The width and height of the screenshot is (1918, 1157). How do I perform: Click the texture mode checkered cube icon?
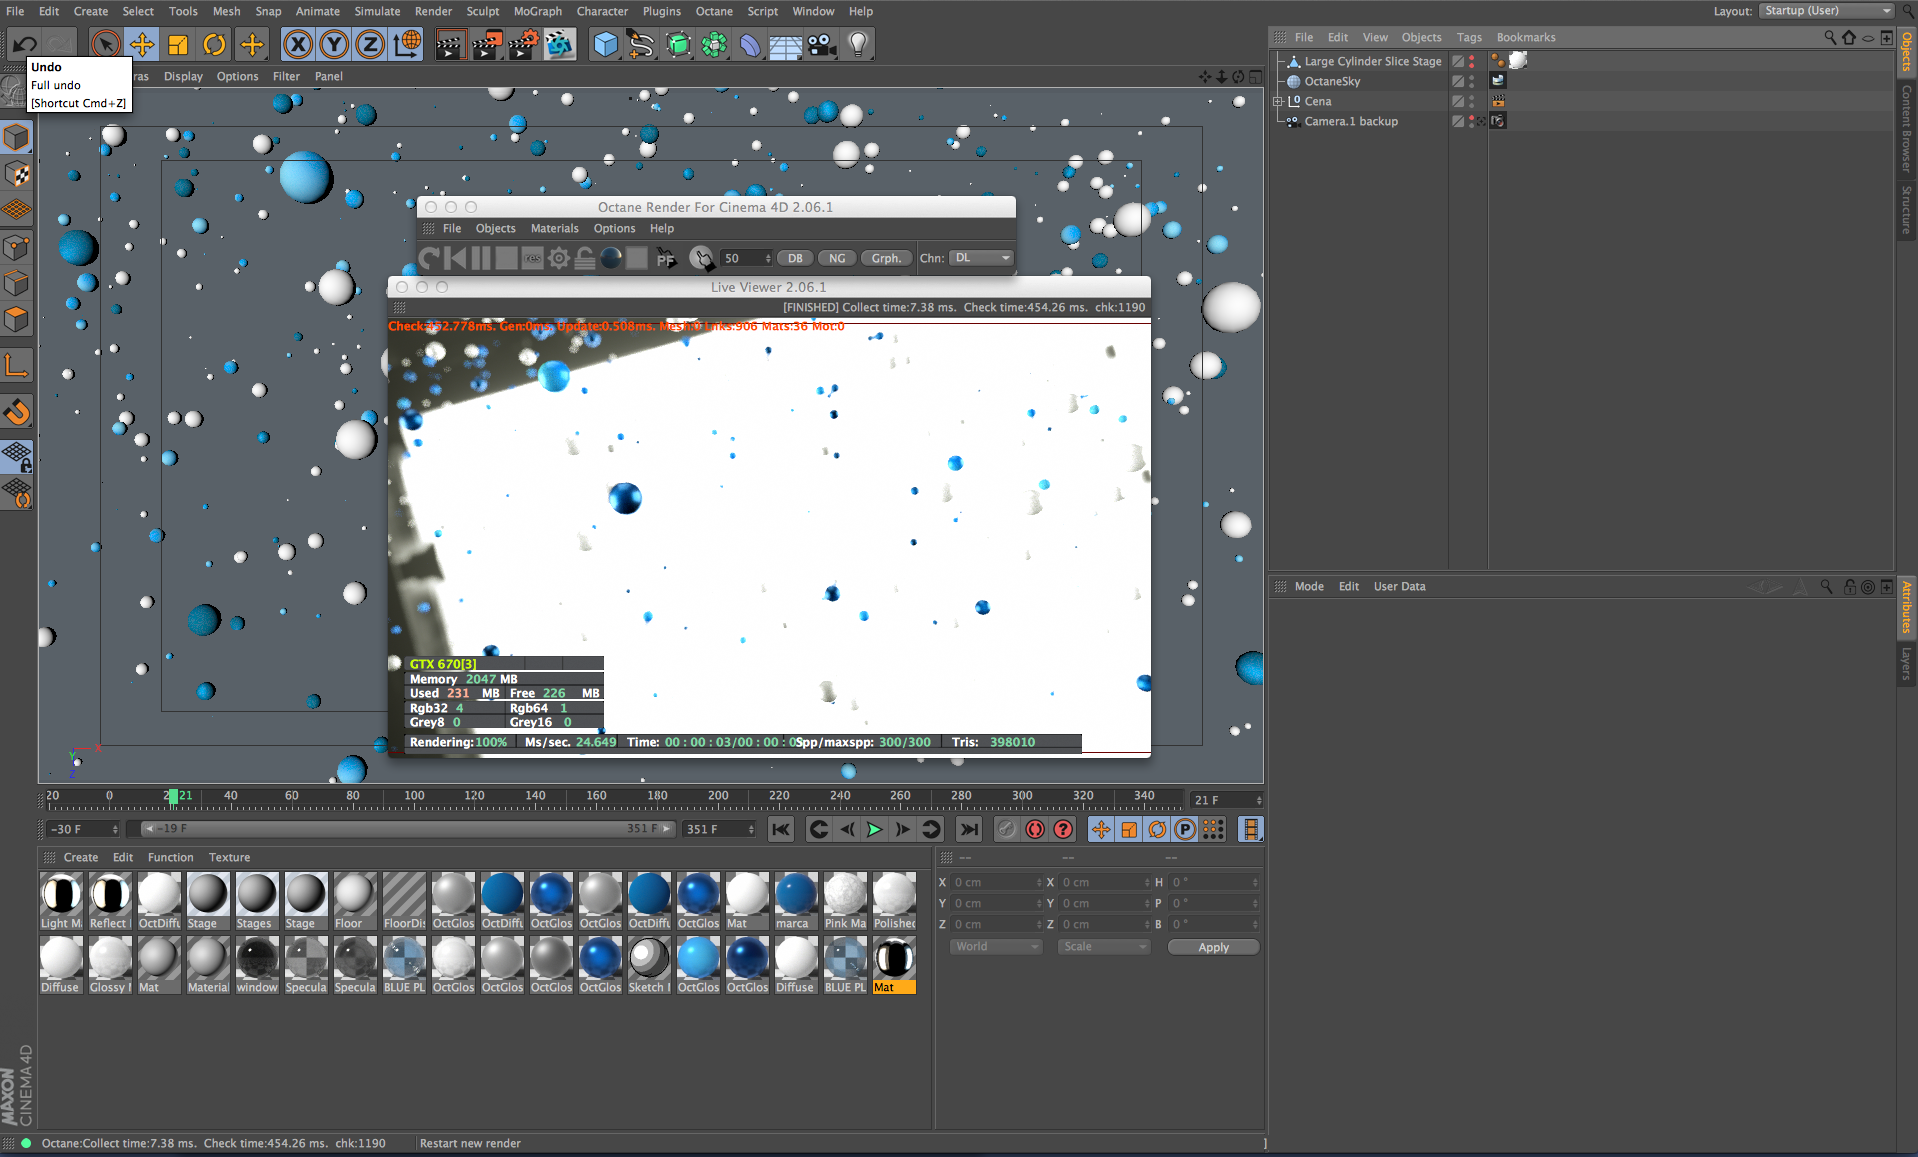click(x=18, y=174)
